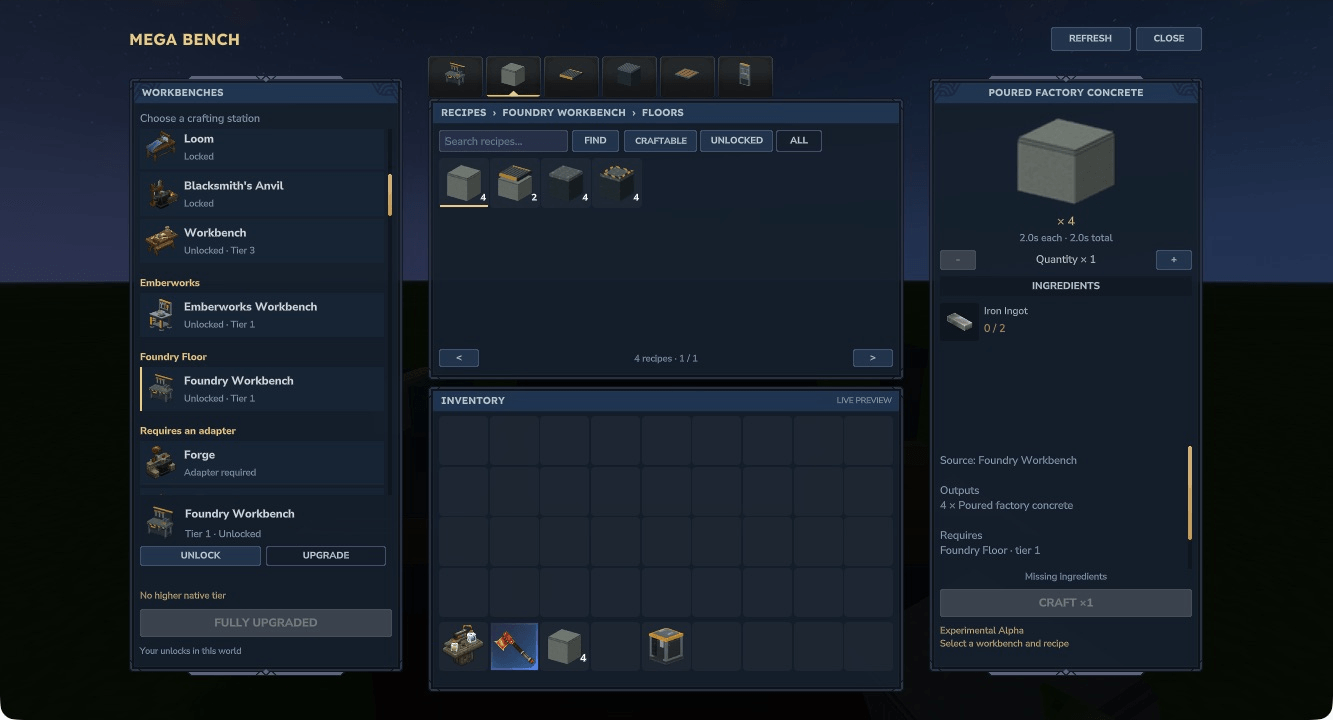Open the dark block category tab

click(x=629, y=76)
